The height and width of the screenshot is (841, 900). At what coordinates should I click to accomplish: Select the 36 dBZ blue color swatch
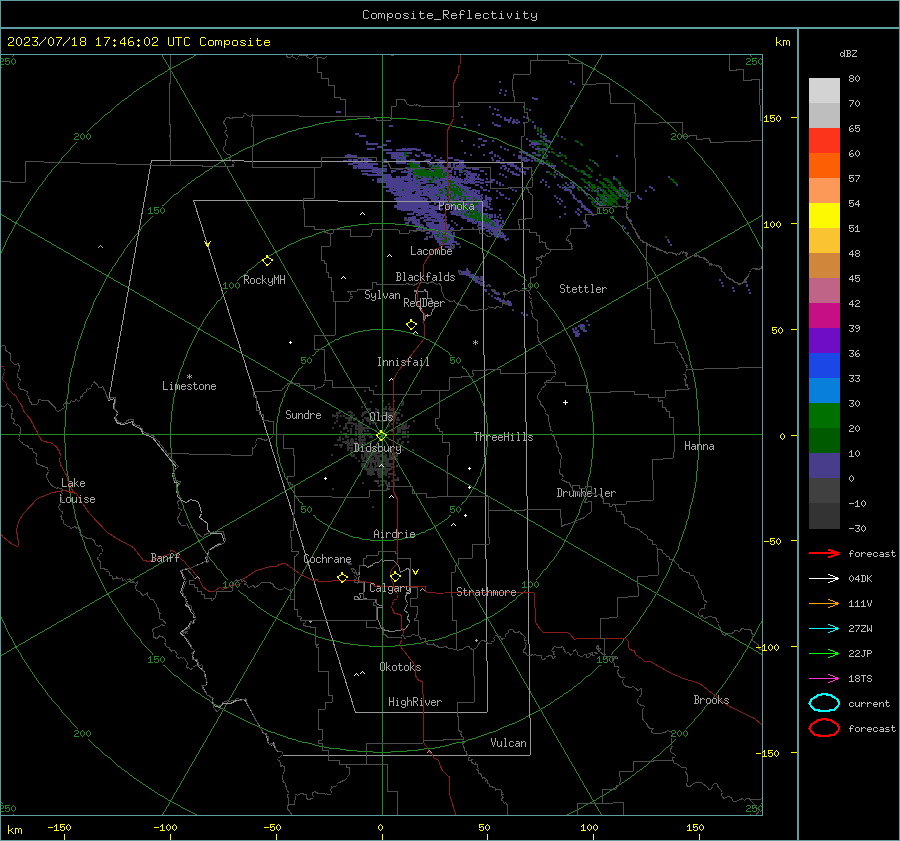pos(824,365)
